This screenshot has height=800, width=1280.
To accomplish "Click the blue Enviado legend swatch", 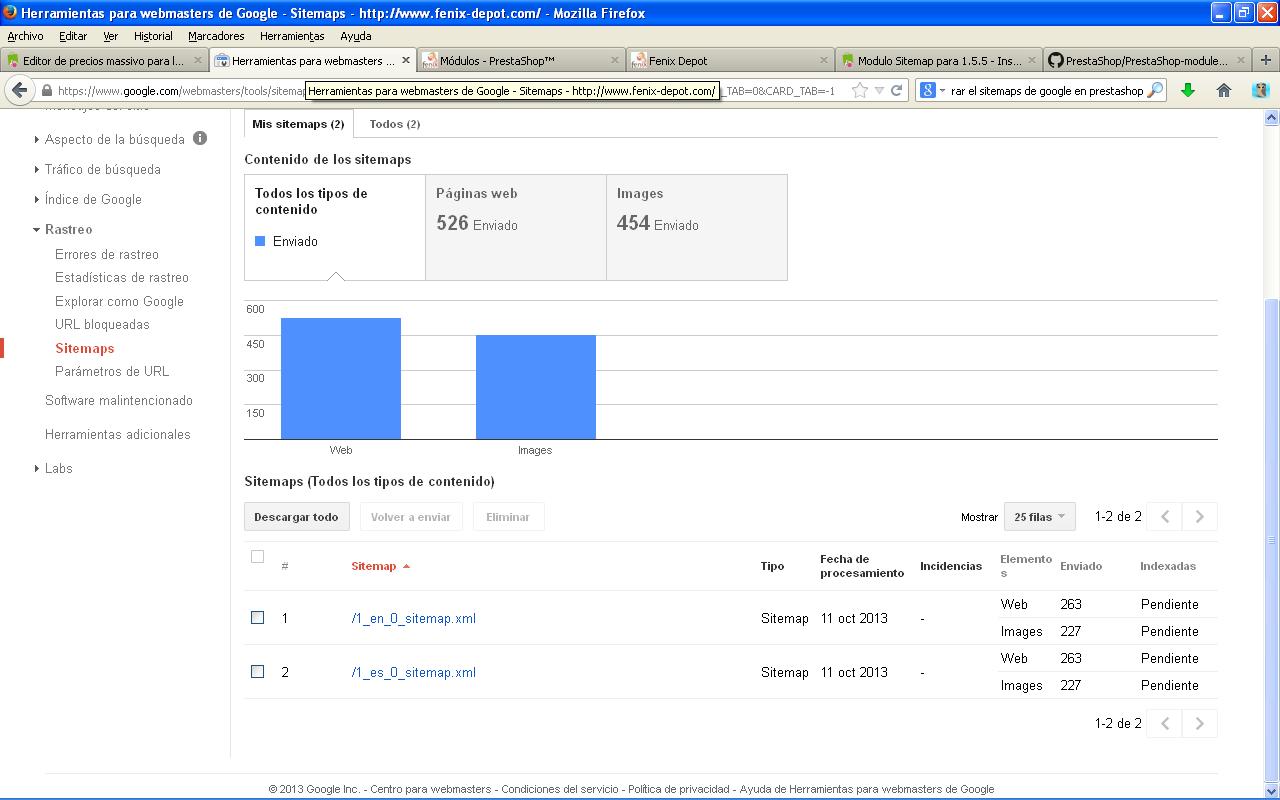I will point(260,241).
